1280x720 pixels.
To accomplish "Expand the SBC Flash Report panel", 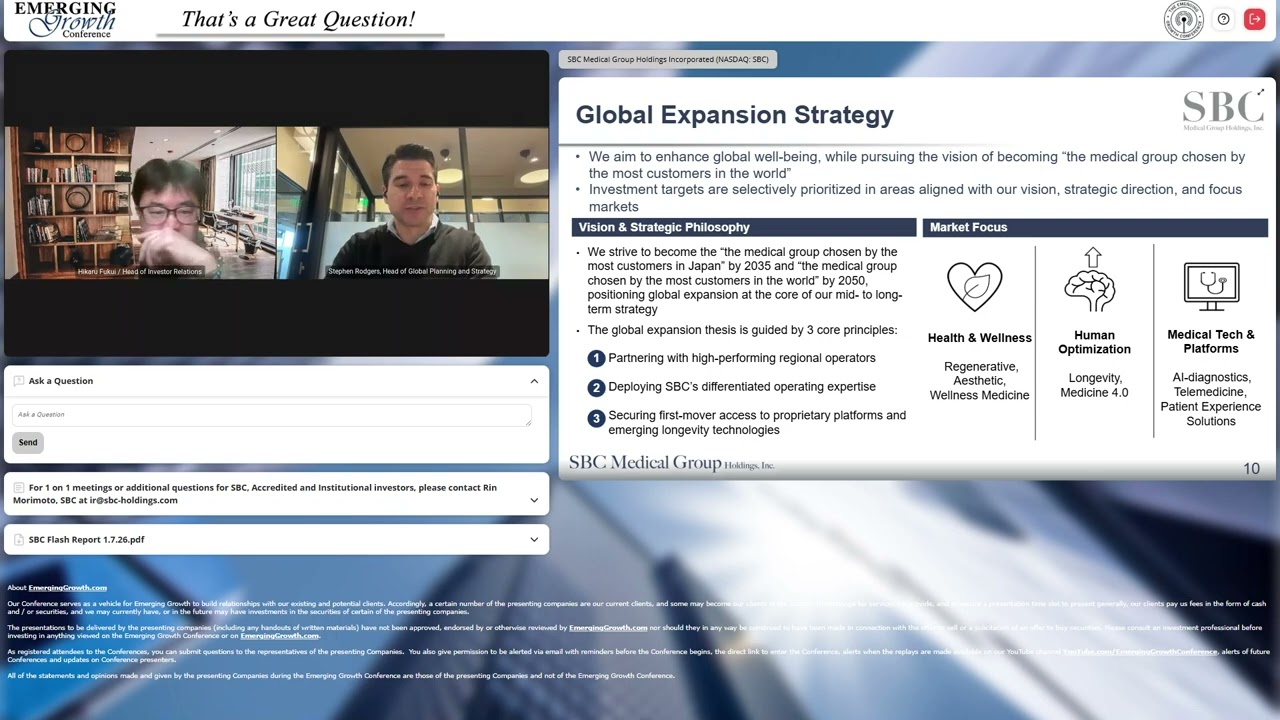I will click(534, 540).
